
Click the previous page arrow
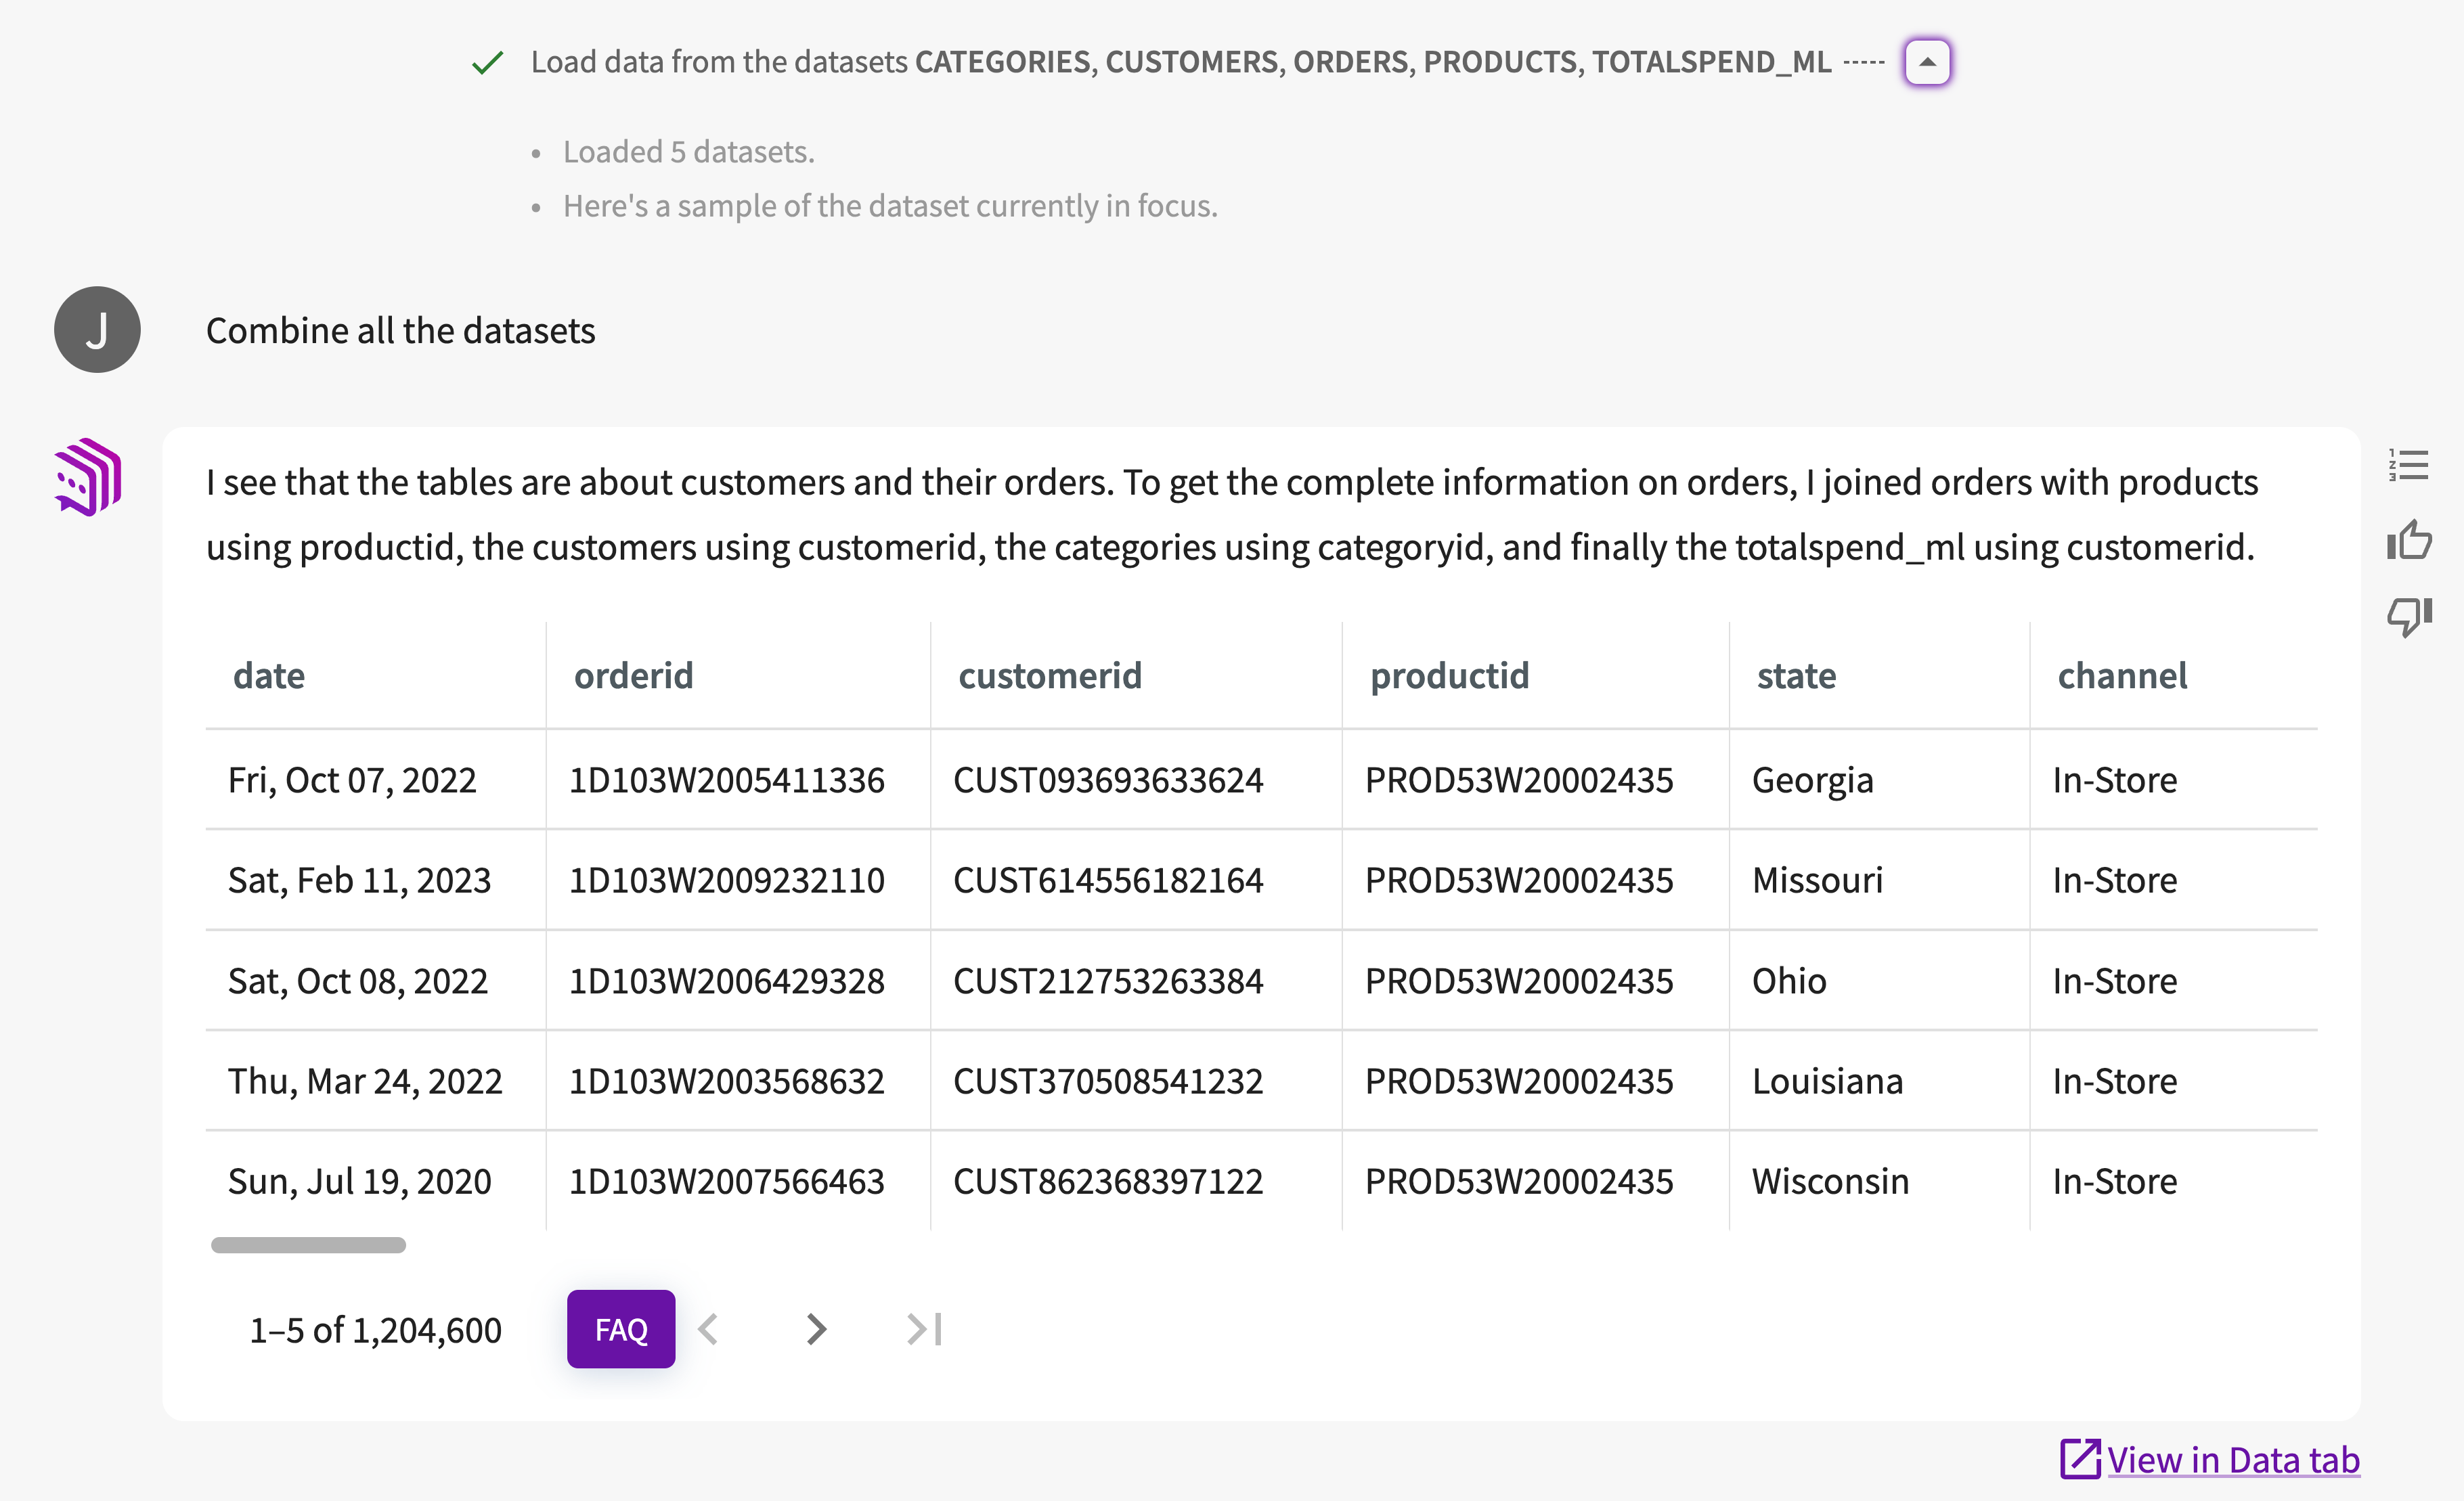point(709,1329)
